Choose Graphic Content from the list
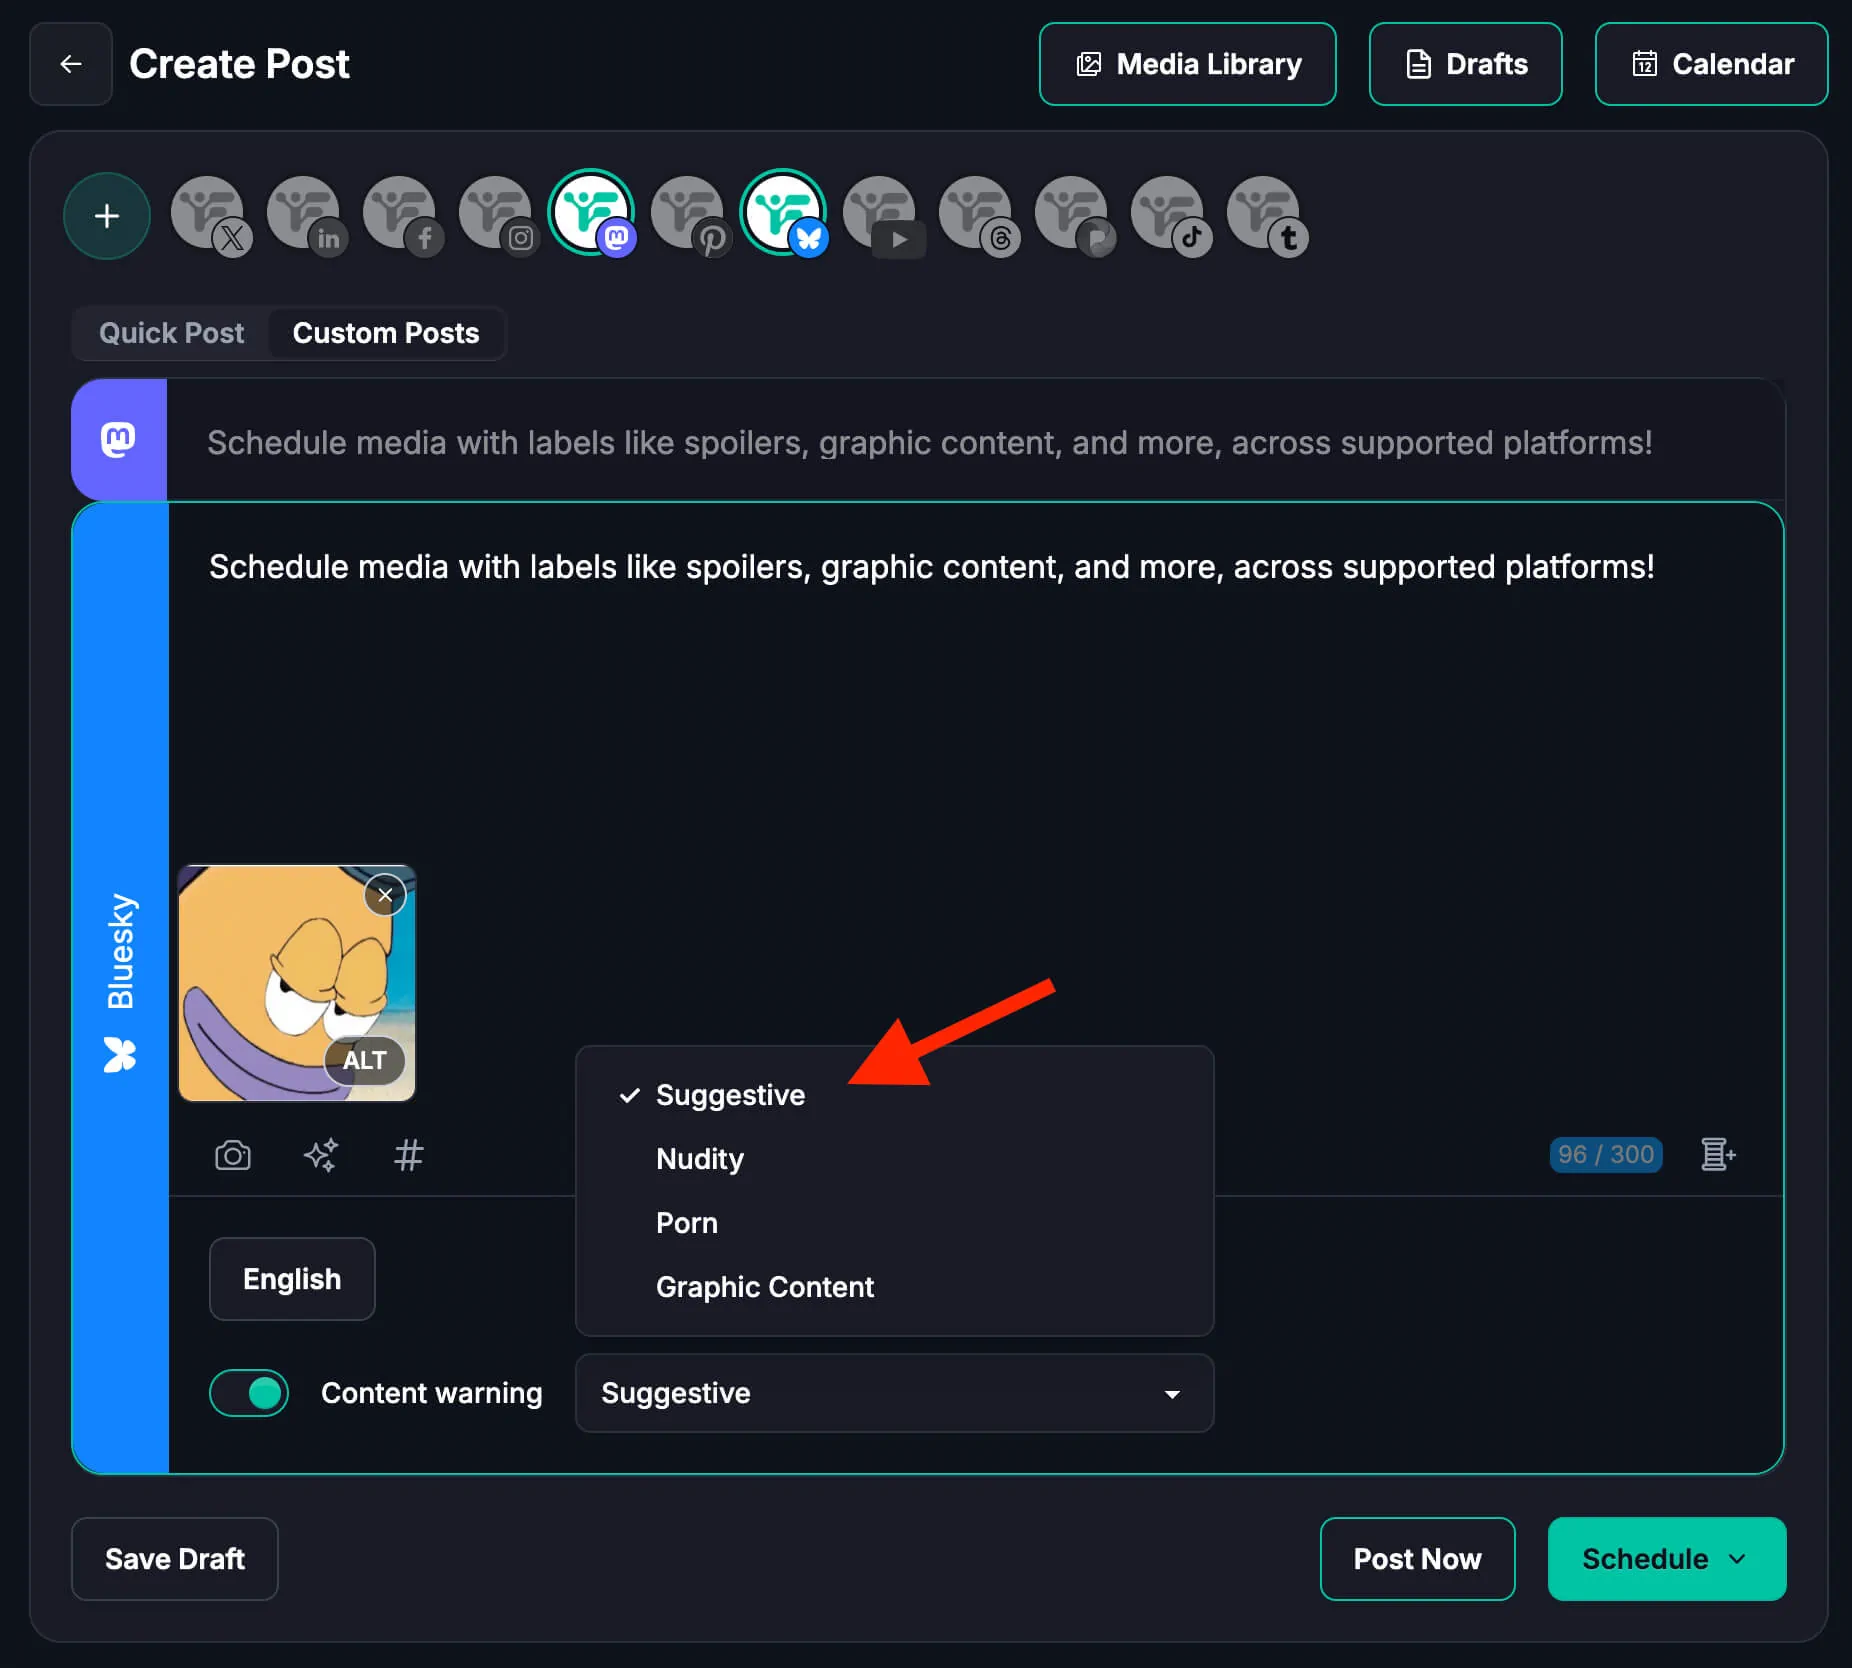The height and width of the screenshot is (1668, 1852). pos(765,1287)
